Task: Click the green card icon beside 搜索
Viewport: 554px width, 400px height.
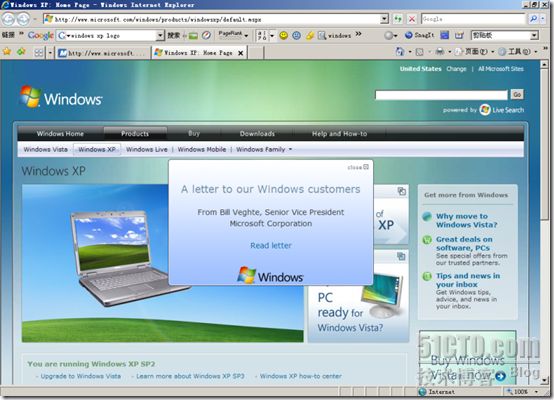Action: pos(193,36)
